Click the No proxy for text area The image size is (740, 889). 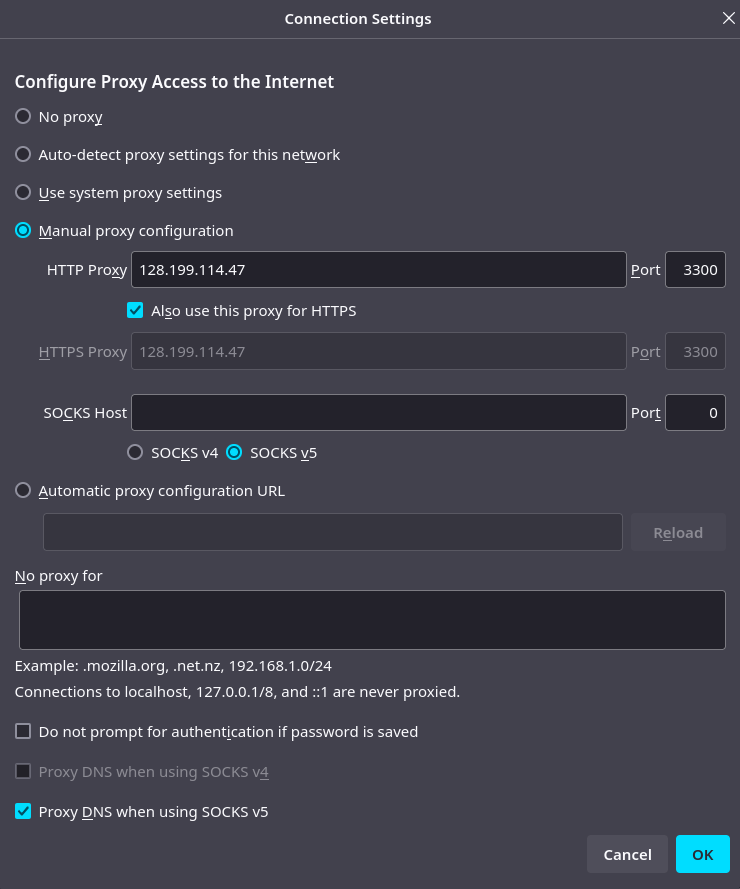372,620
